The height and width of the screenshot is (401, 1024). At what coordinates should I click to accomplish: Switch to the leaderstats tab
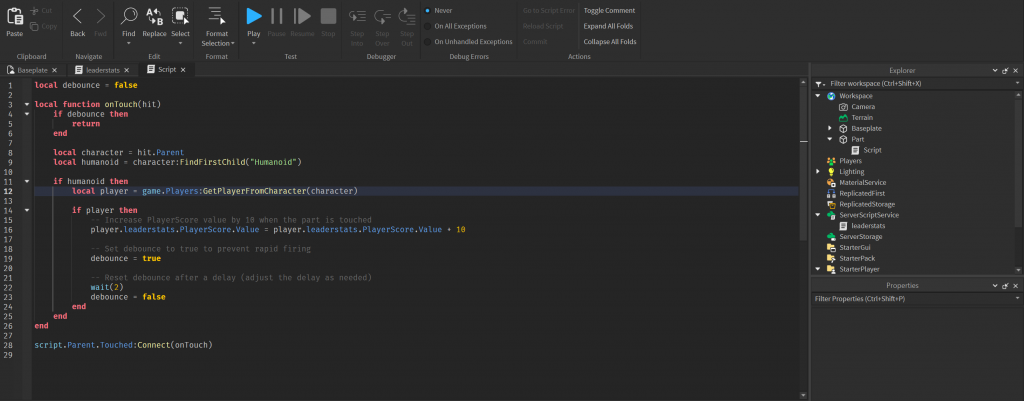[101, 70]
